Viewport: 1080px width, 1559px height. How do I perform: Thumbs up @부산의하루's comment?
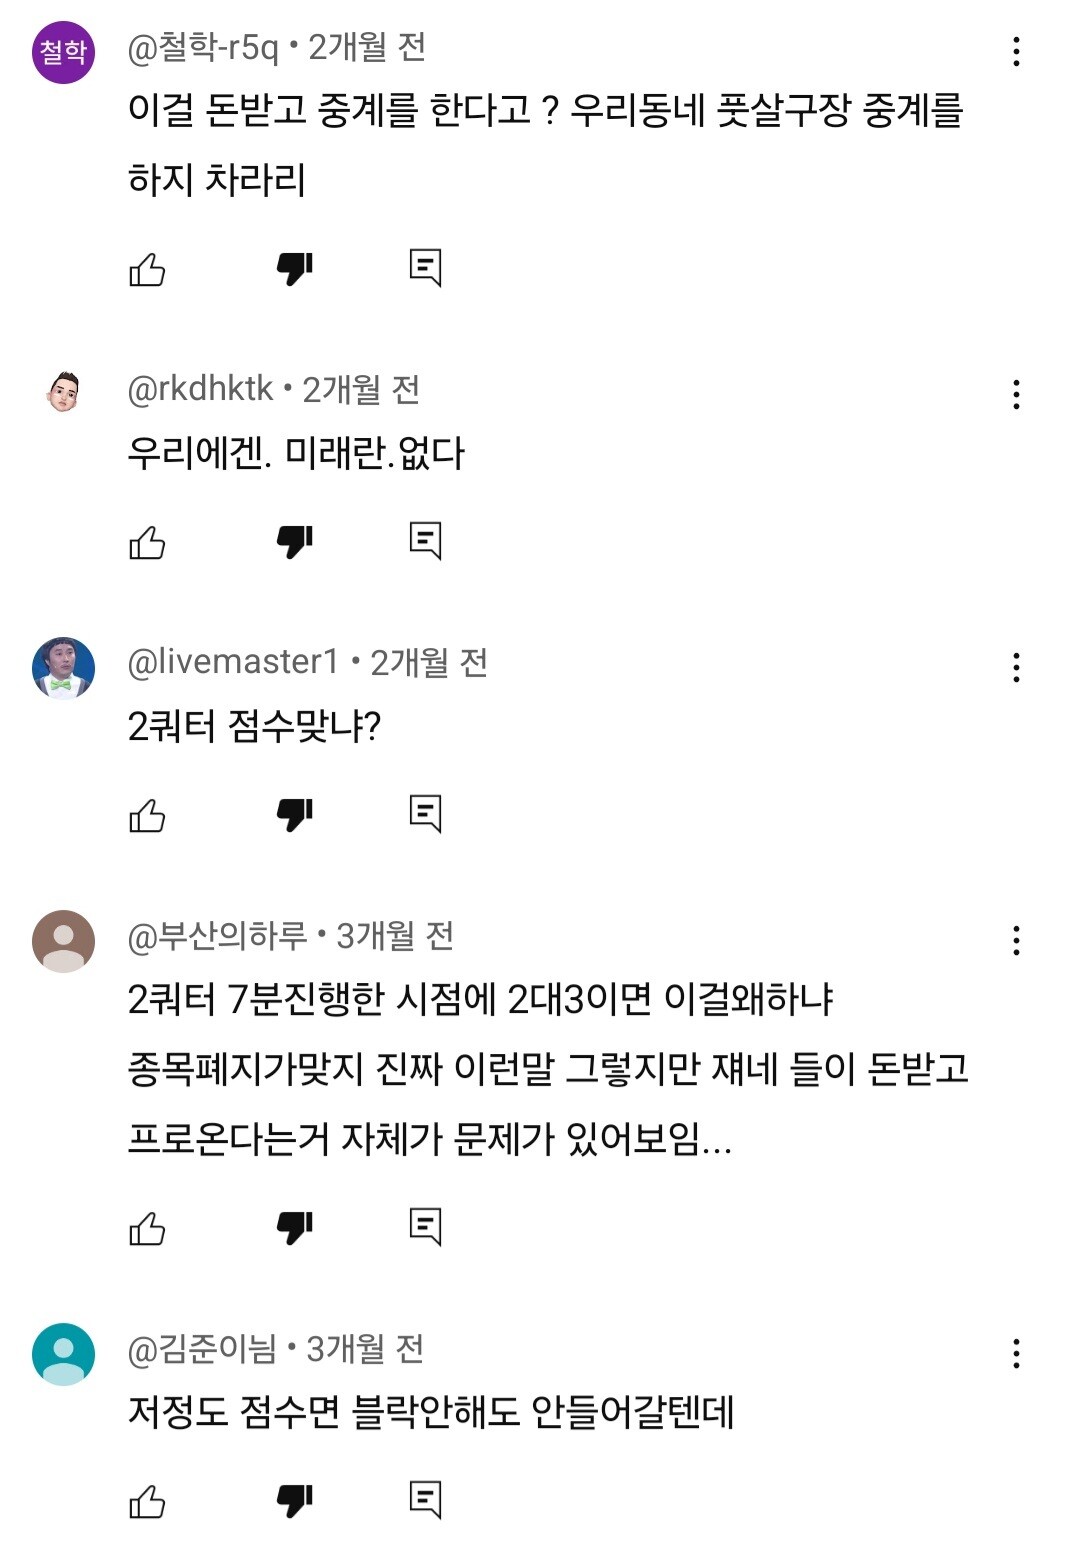tap(147, 1228)
